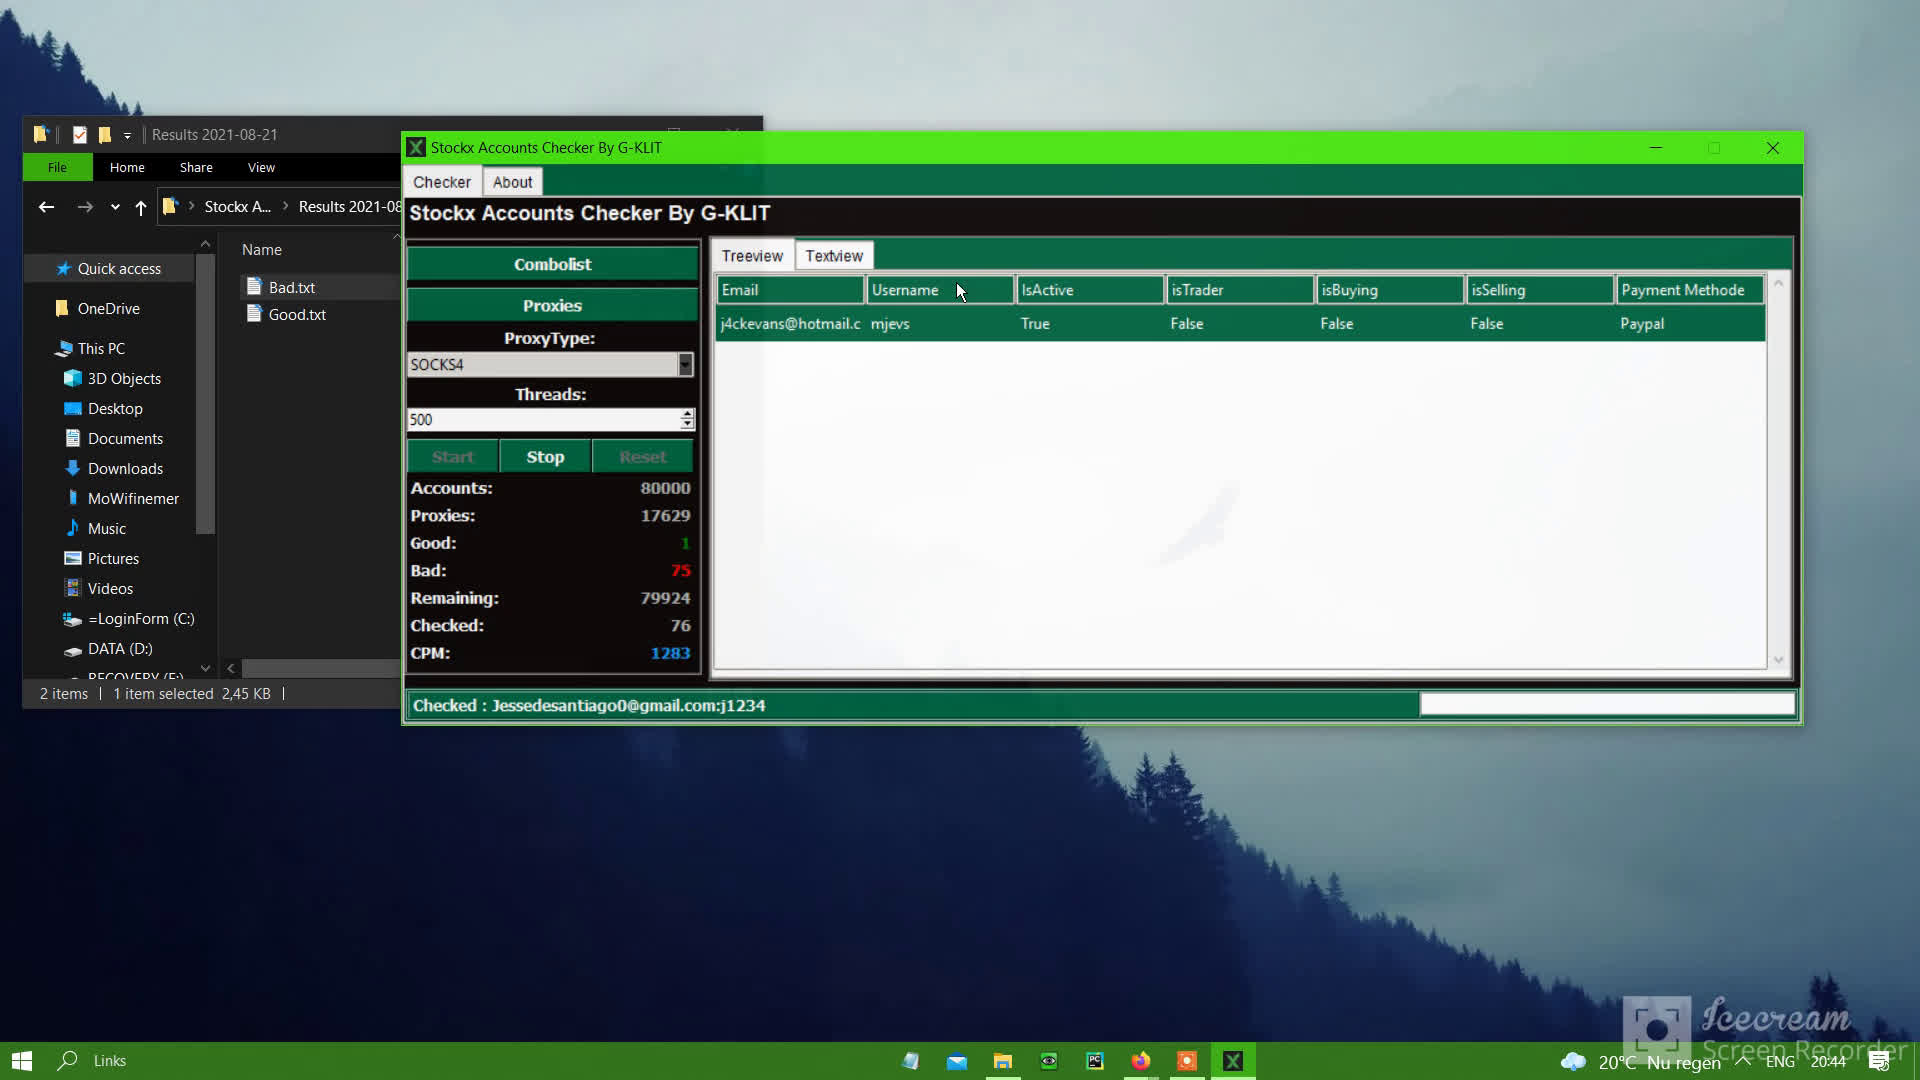Increase Threads using the up stepper arrow

[687, 414]
